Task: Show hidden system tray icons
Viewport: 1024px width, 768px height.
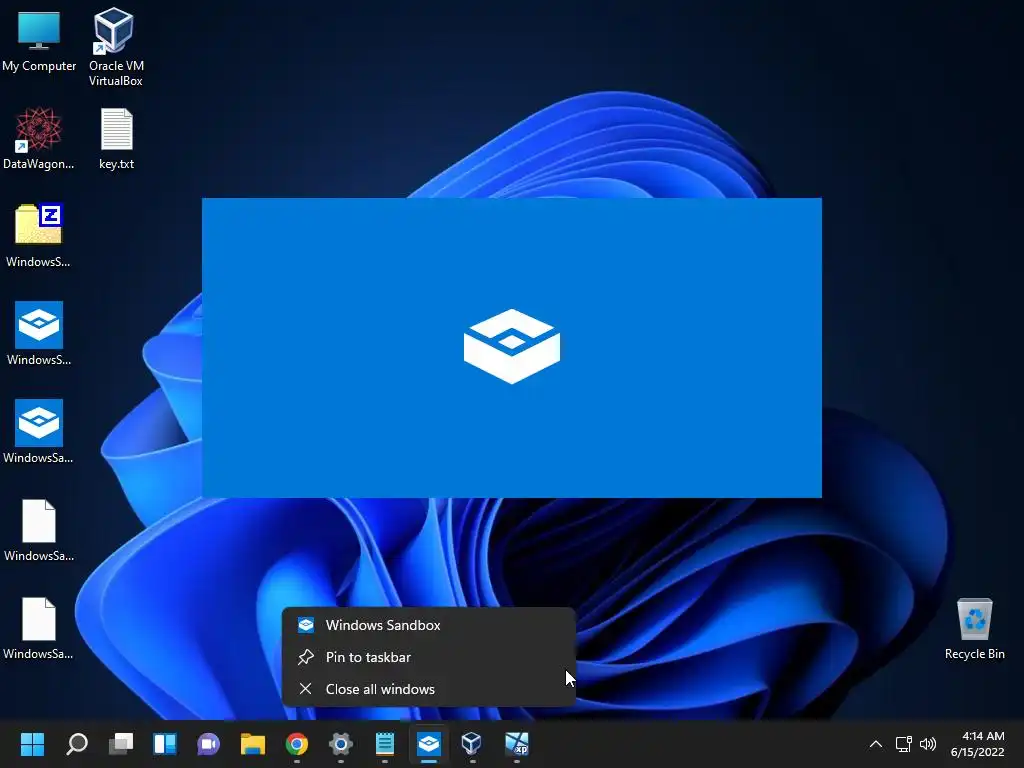Action: (x=876, y=744)
